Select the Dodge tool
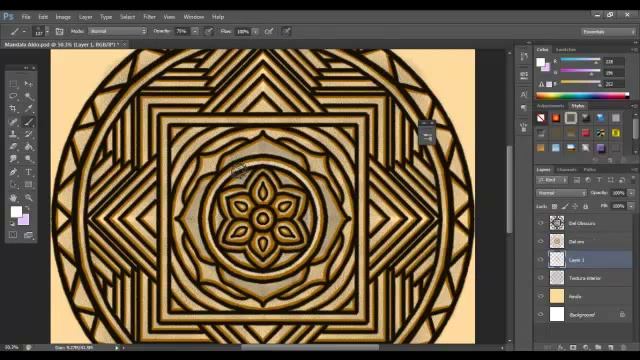The height and width of the screenshot is (360, 640). 28,159
